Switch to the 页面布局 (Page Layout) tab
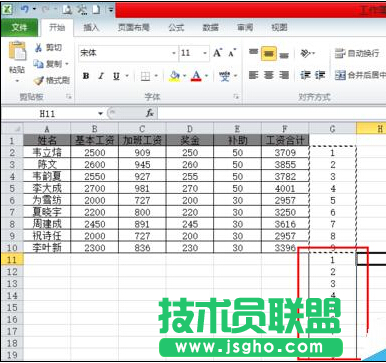The height and width of the screenshot is (363, 386). (x=134, y=27)
